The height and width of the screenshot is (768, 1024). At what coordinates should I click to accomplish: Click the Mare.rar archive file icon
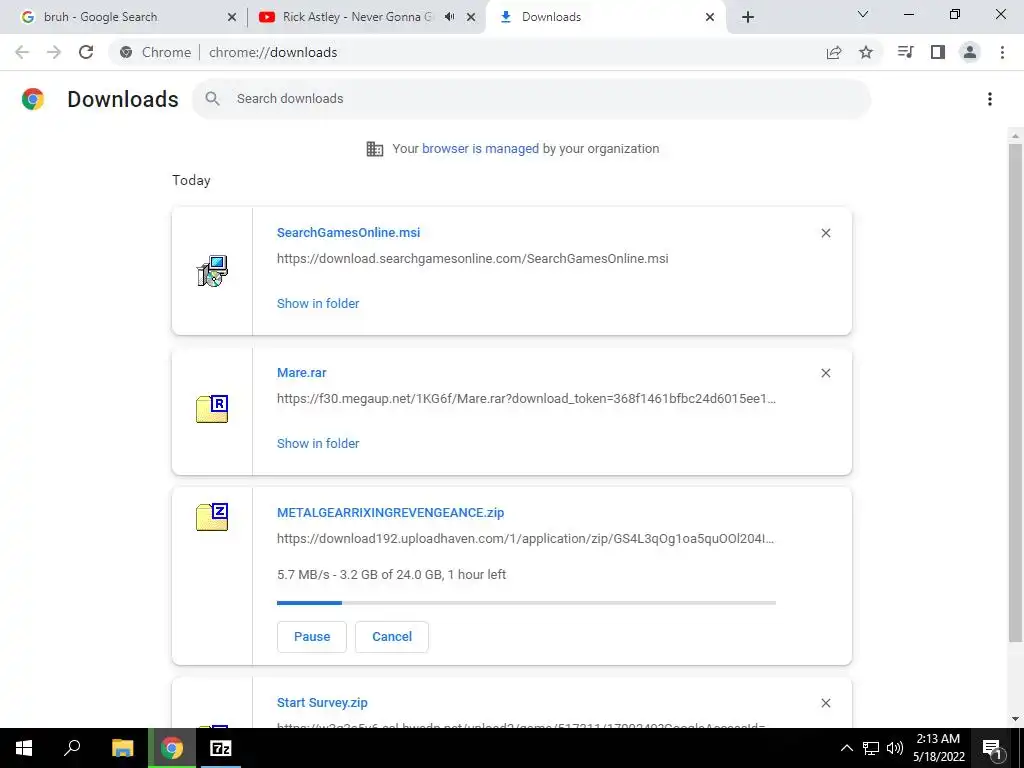tap(212, 409)
